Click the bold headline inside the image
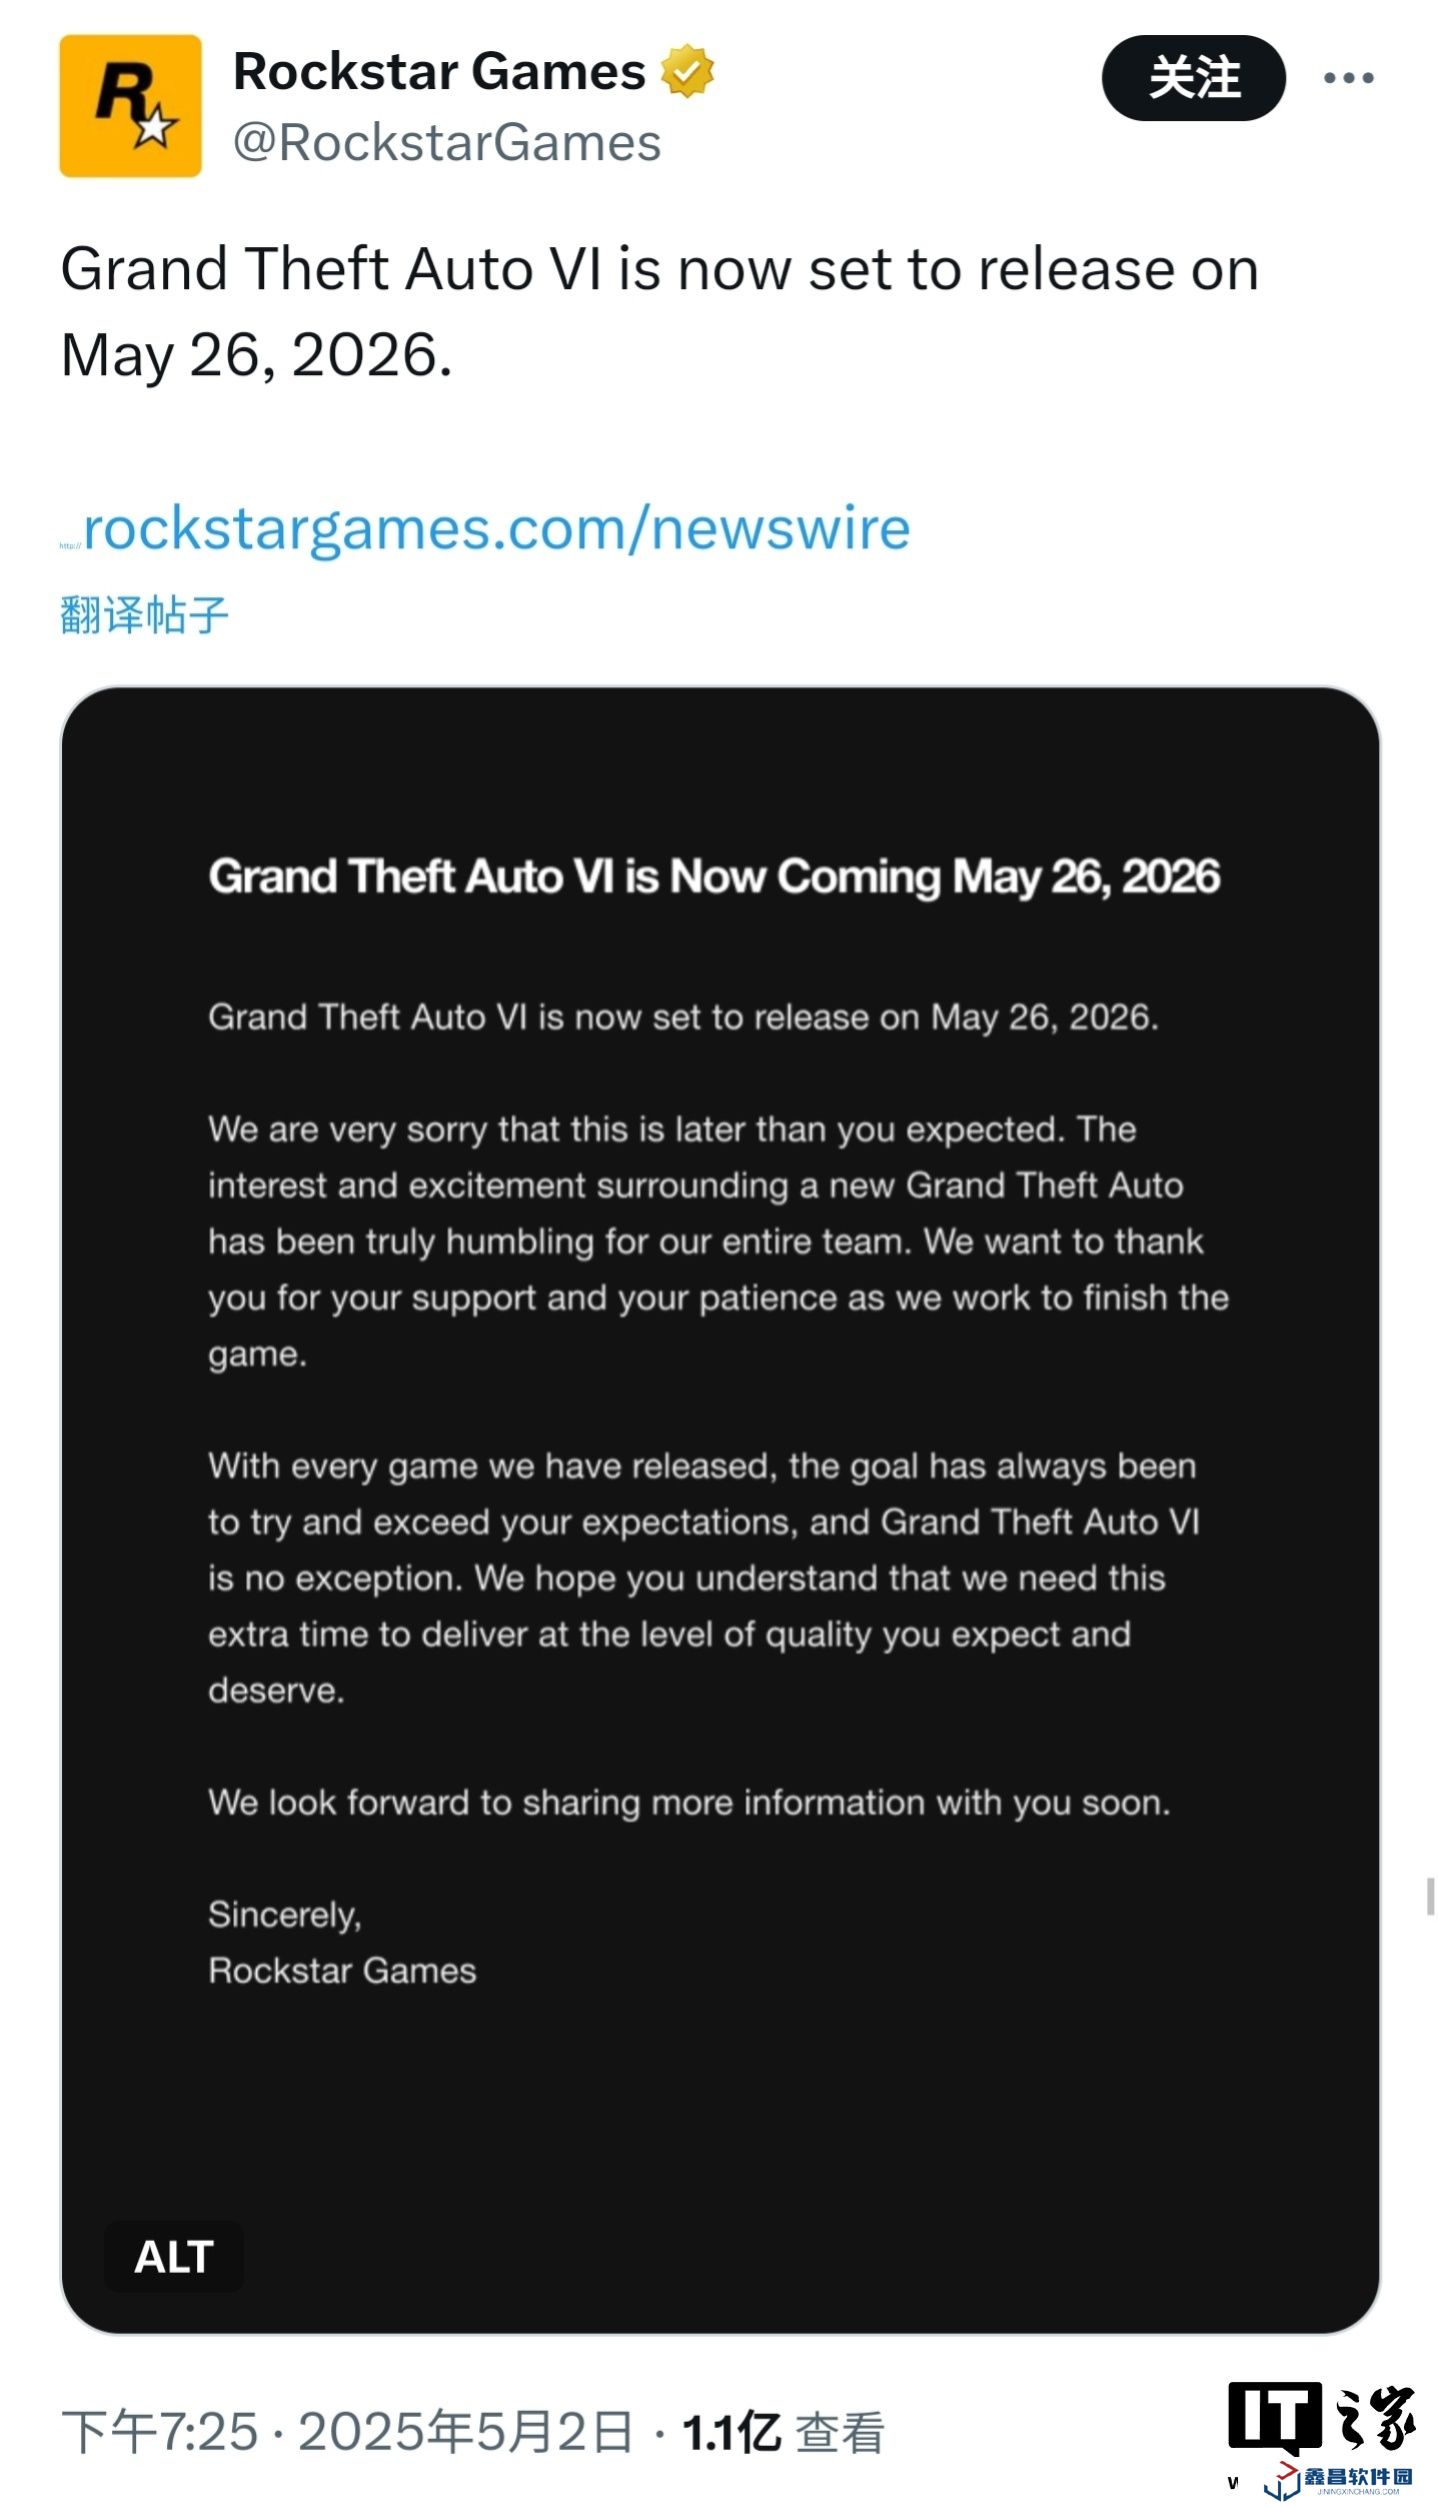Screen dimensions: 1438x2507 (714, 877)
